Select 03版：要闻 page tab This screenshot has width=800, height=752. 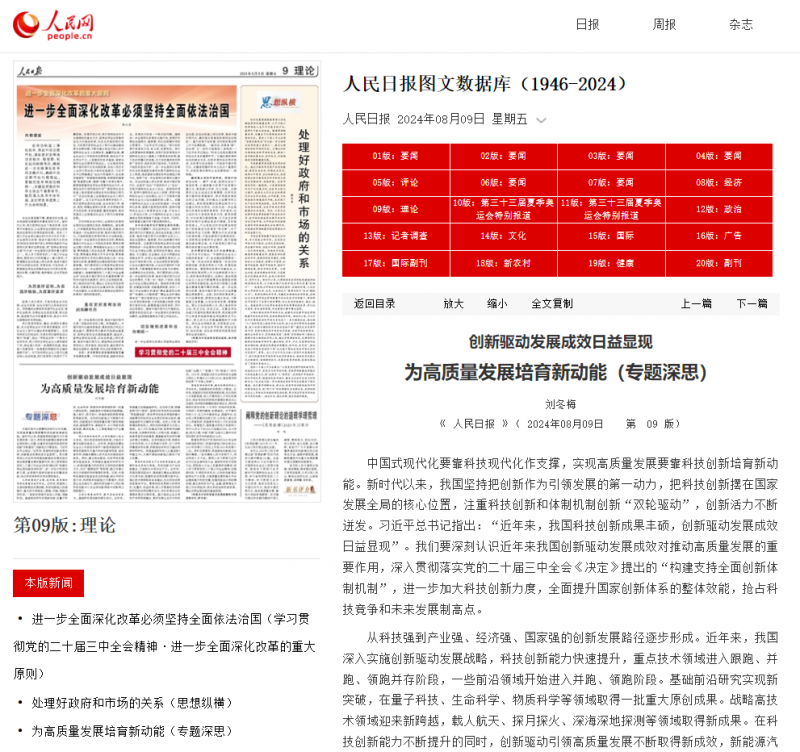(x=611, y=156)
